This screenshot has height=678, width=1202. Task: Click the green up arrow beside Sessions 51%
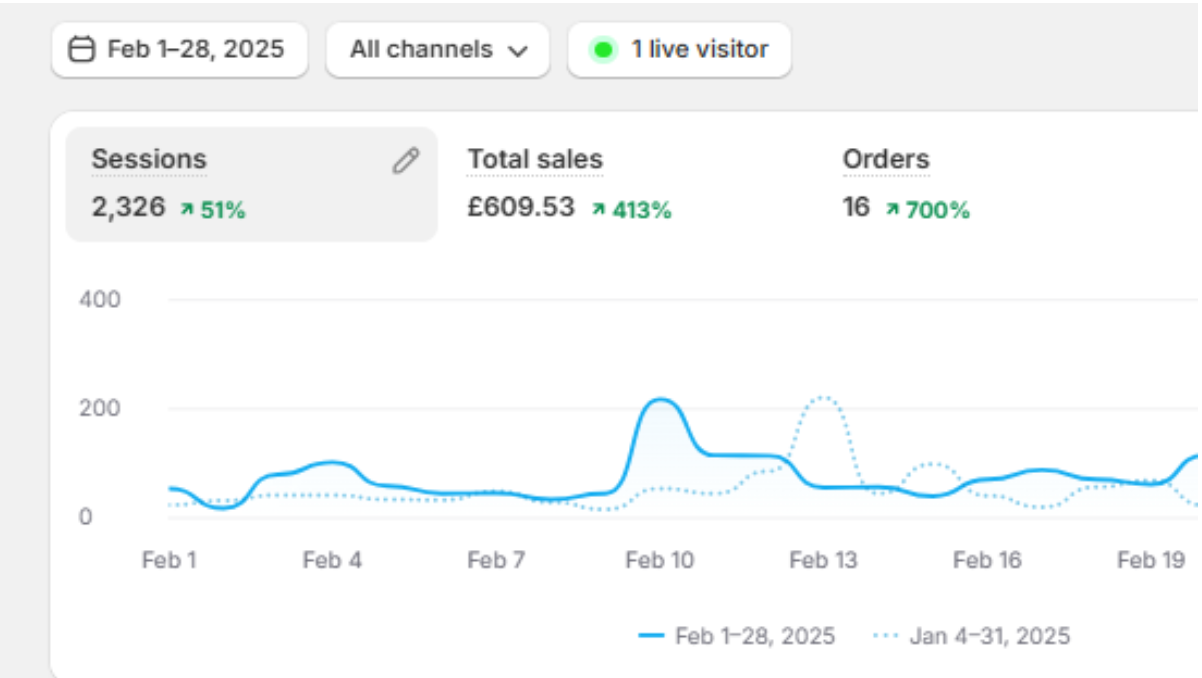click(186, 210)
